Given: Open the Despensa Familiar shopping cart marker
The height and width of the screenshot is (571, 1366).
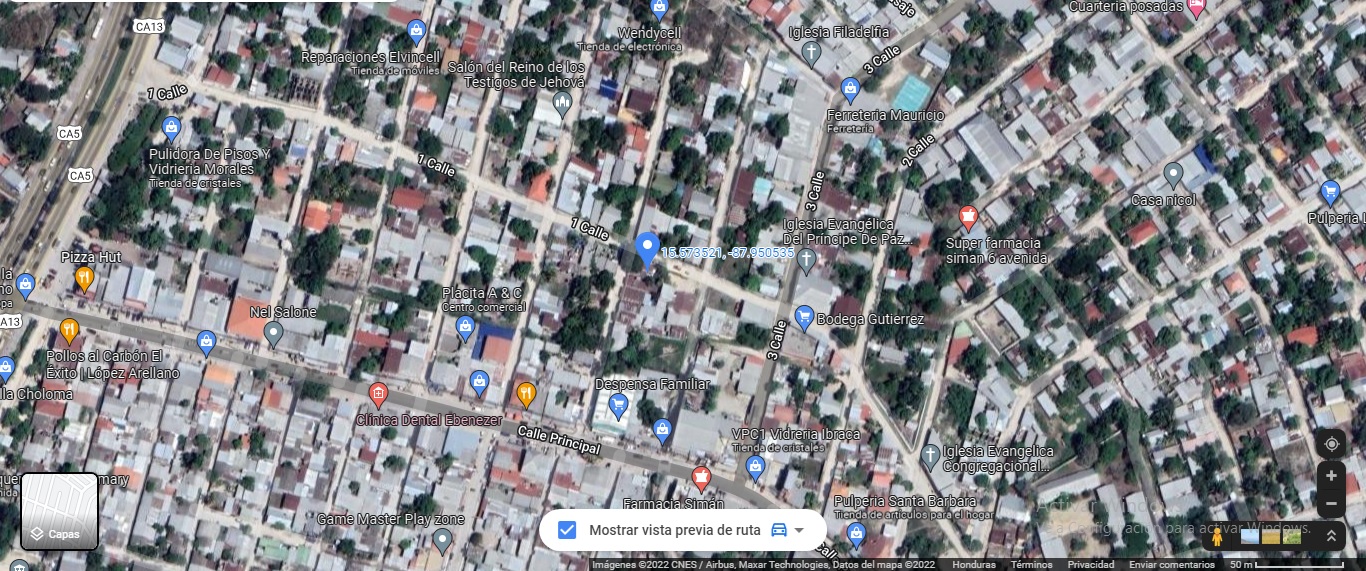Looking at the screenshot, I should 618,405.
